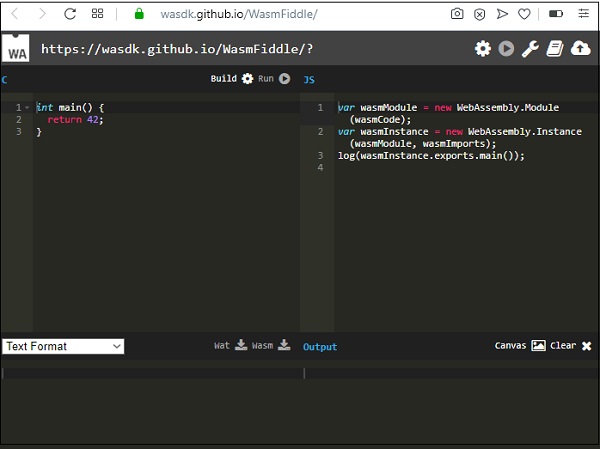Reload the page in the browser
This screenshot has width=600, height=449.
(70, 14)
